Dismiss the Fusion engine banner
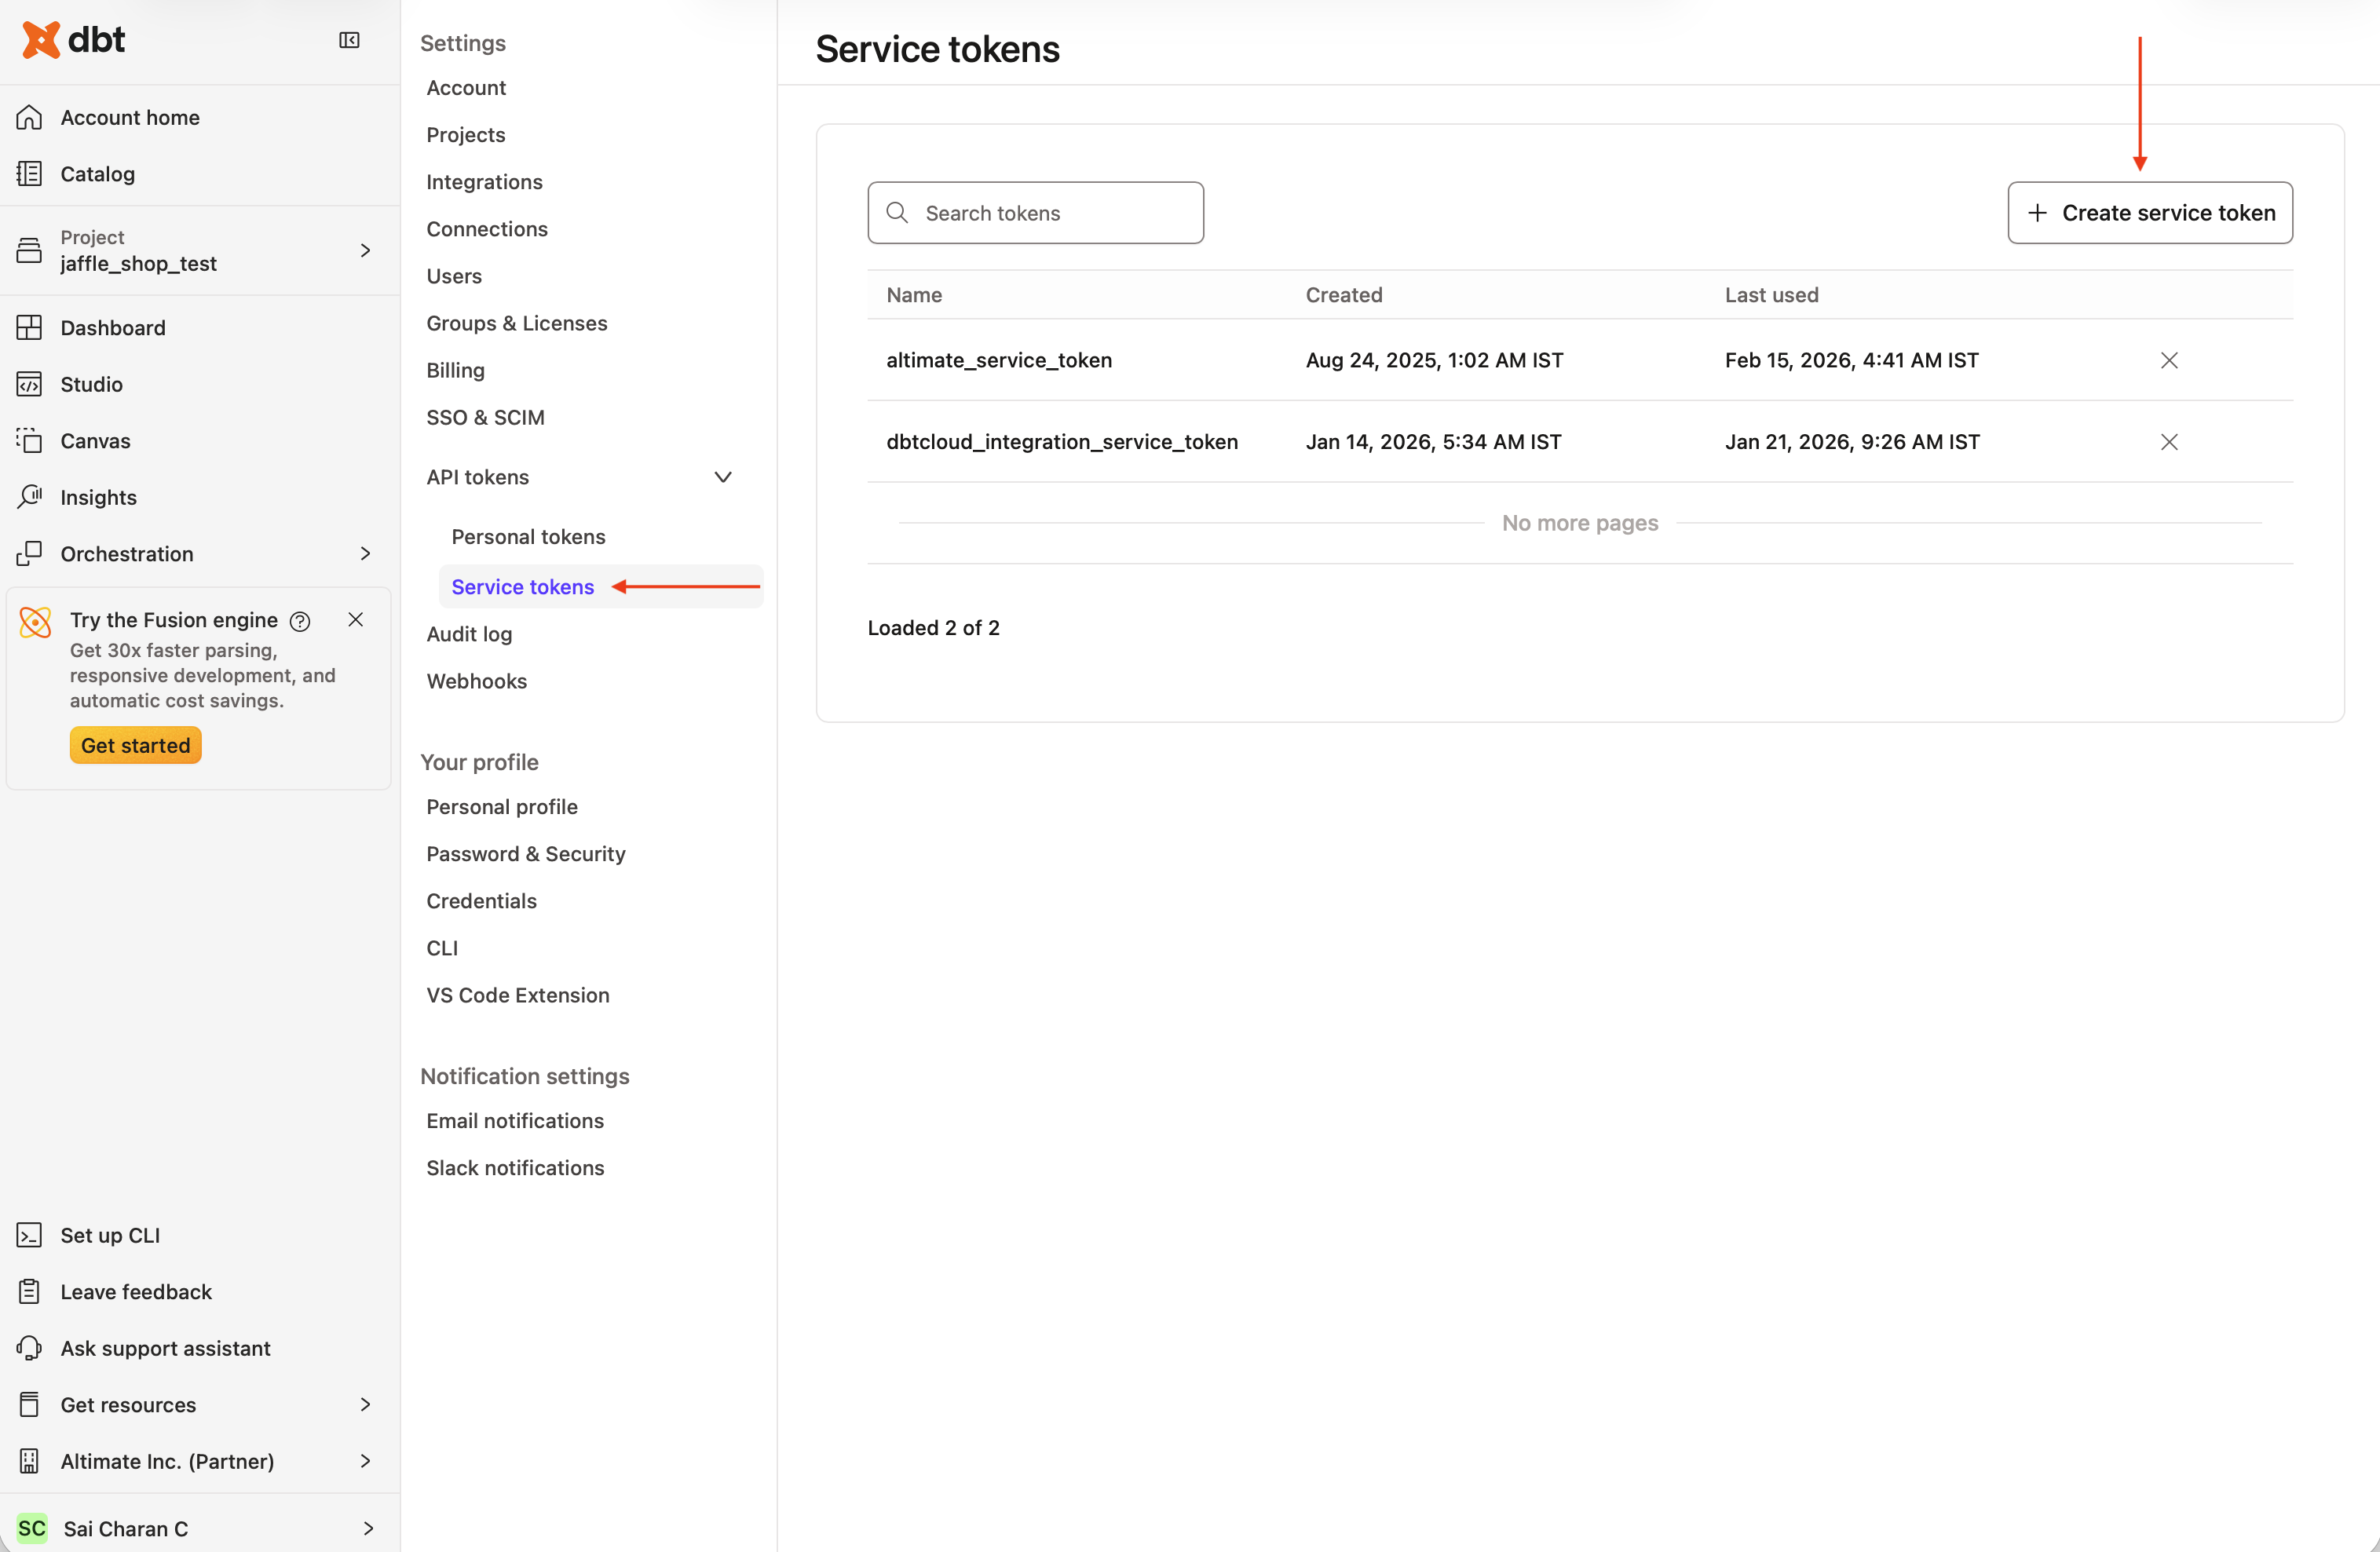Viewport: 2380px width, 1552px height. (356, 619)
